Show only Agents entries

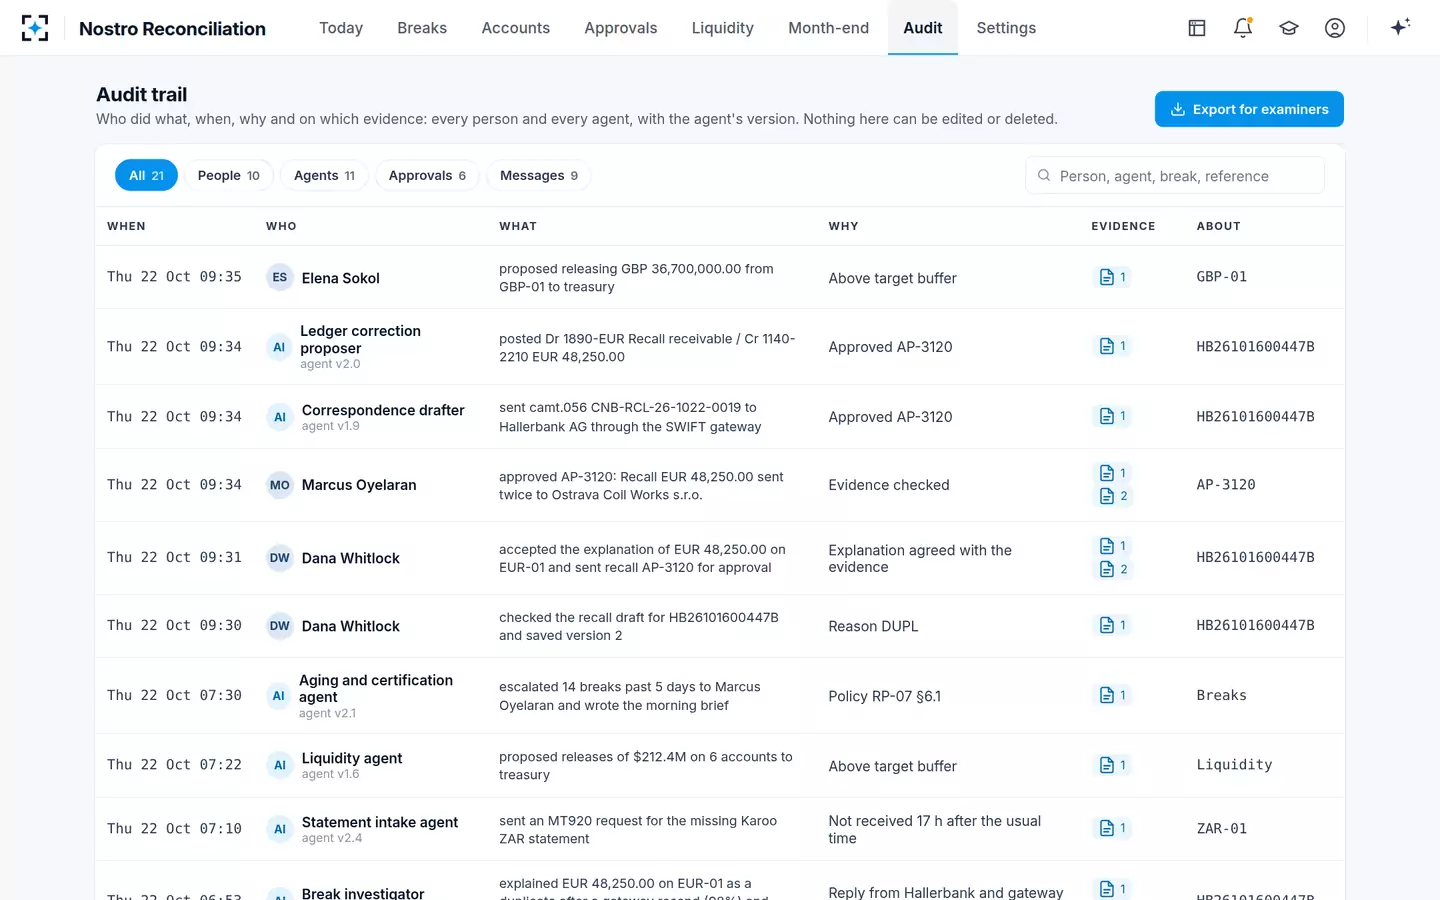(x=325, y=175)
